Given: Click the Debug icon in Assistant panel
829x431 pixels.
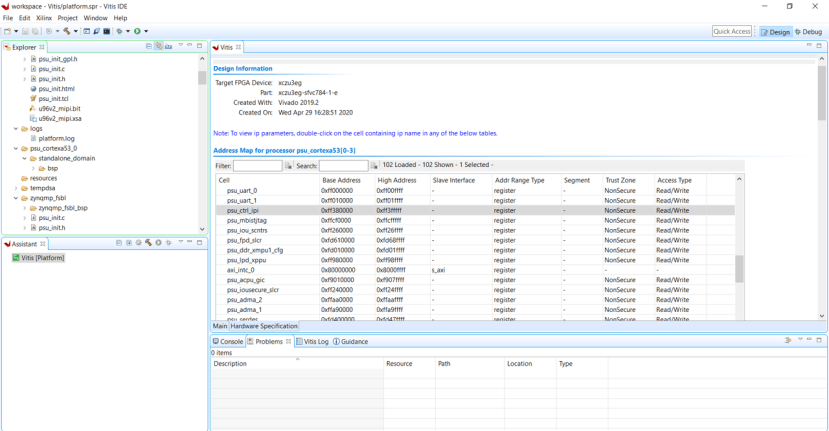Looking at the screenshot, I should coord(168,243).
